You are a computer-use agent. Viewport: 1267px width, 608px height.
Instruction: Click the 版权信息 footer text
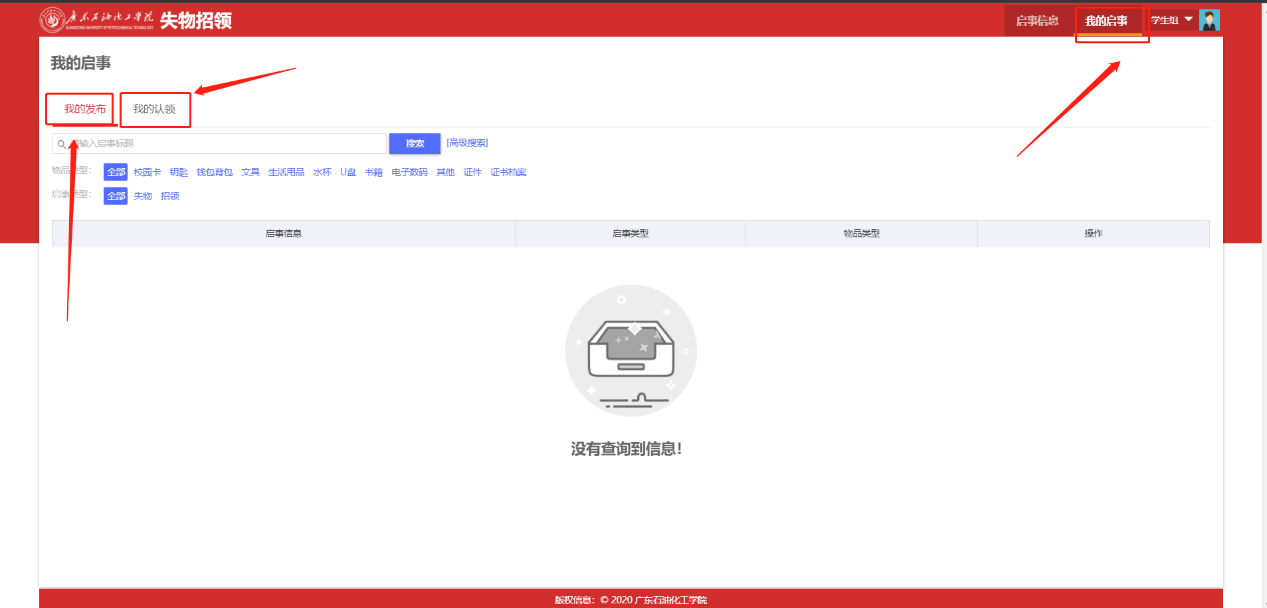click(x=631, y=600)
